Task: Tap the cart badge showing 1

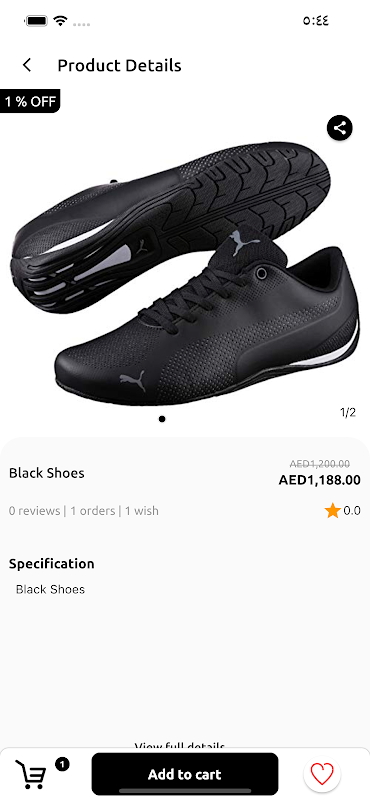Action: (62, 764)
